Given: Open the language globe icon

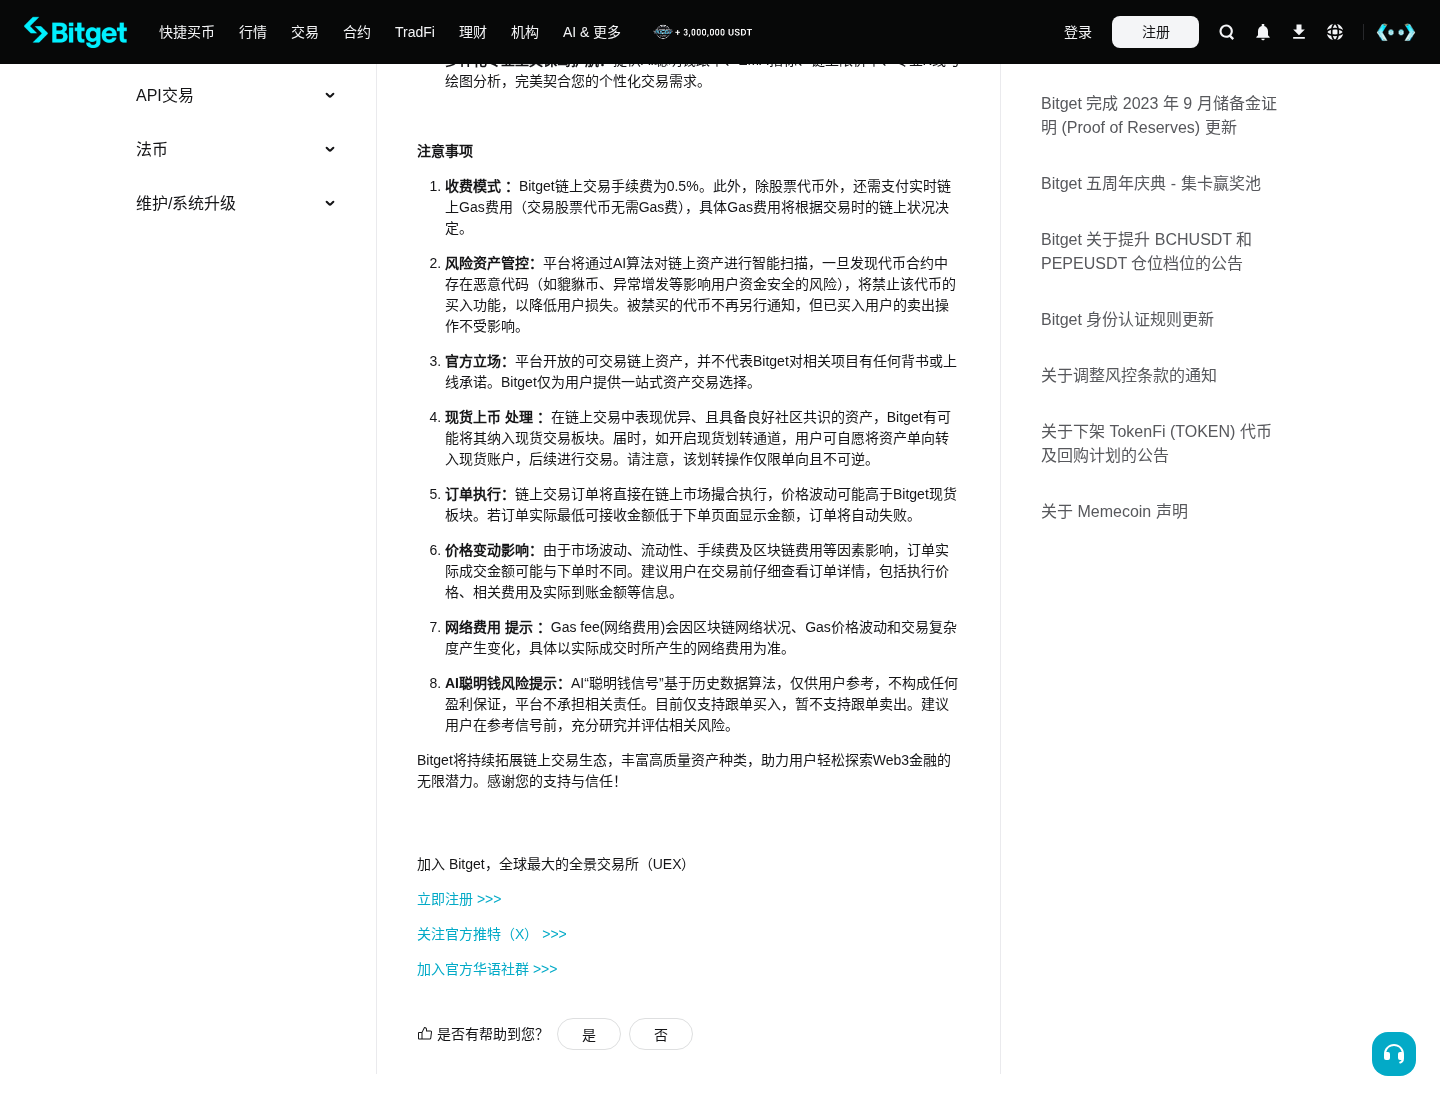Looking at the screenshot, I should coord(1335,32).
